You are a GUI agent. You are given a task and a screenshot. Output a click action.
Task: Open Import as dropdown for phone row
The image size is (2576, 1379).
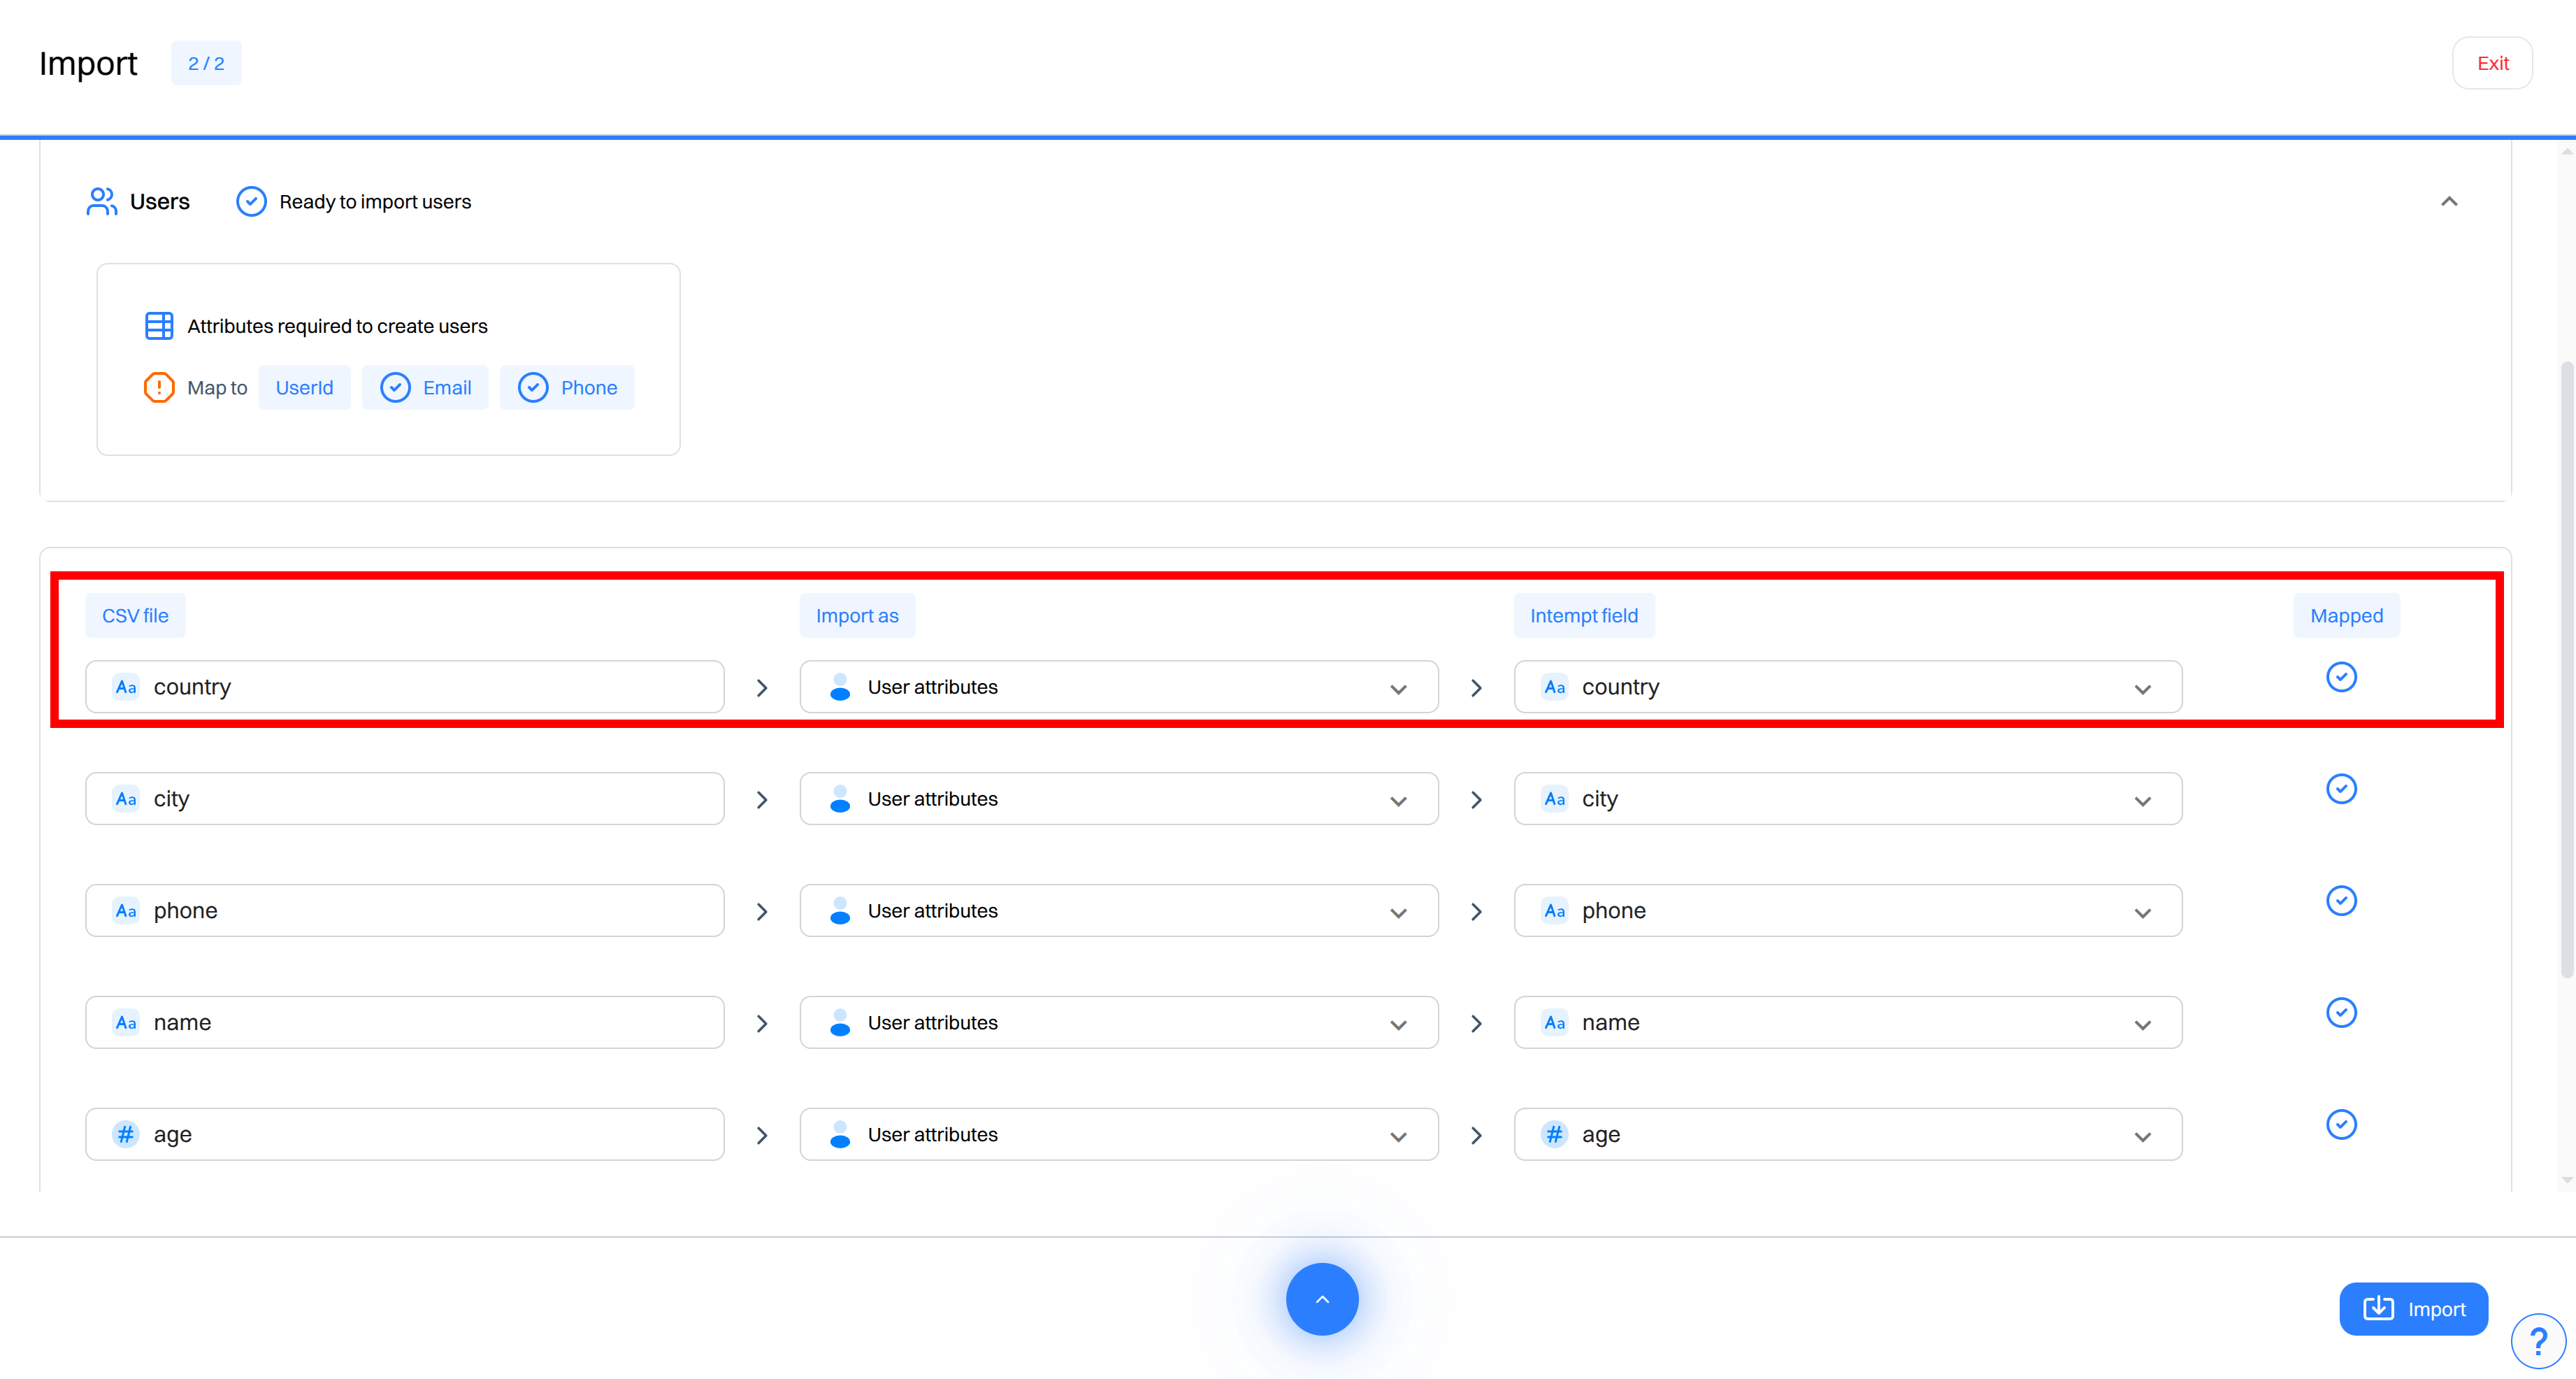point(1119,911)
